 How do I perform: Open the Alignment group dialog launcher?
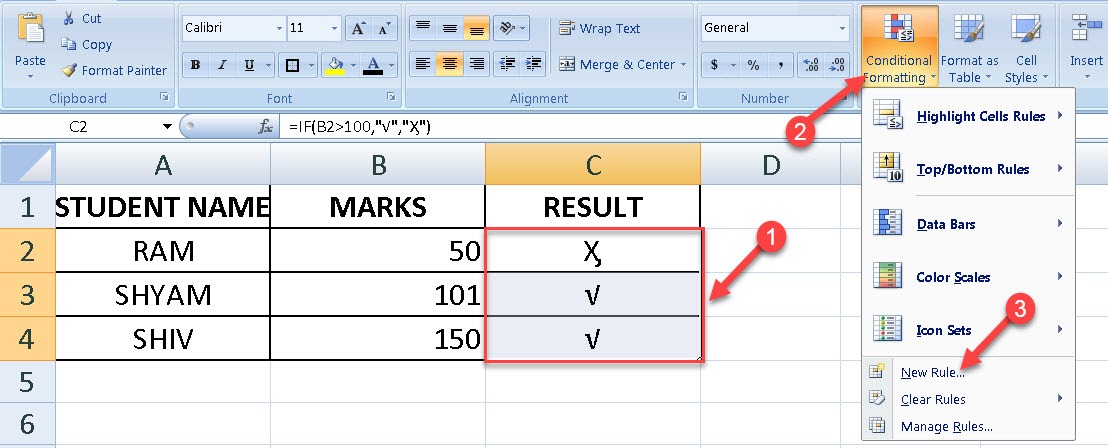pos(683,96)
